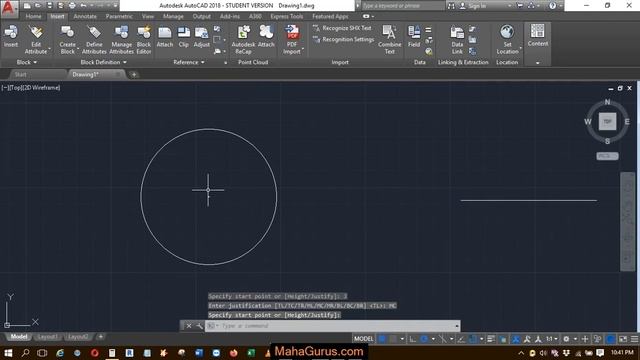Add a new drawing tab with plus
Screen dimensions: 640x360
134,74
